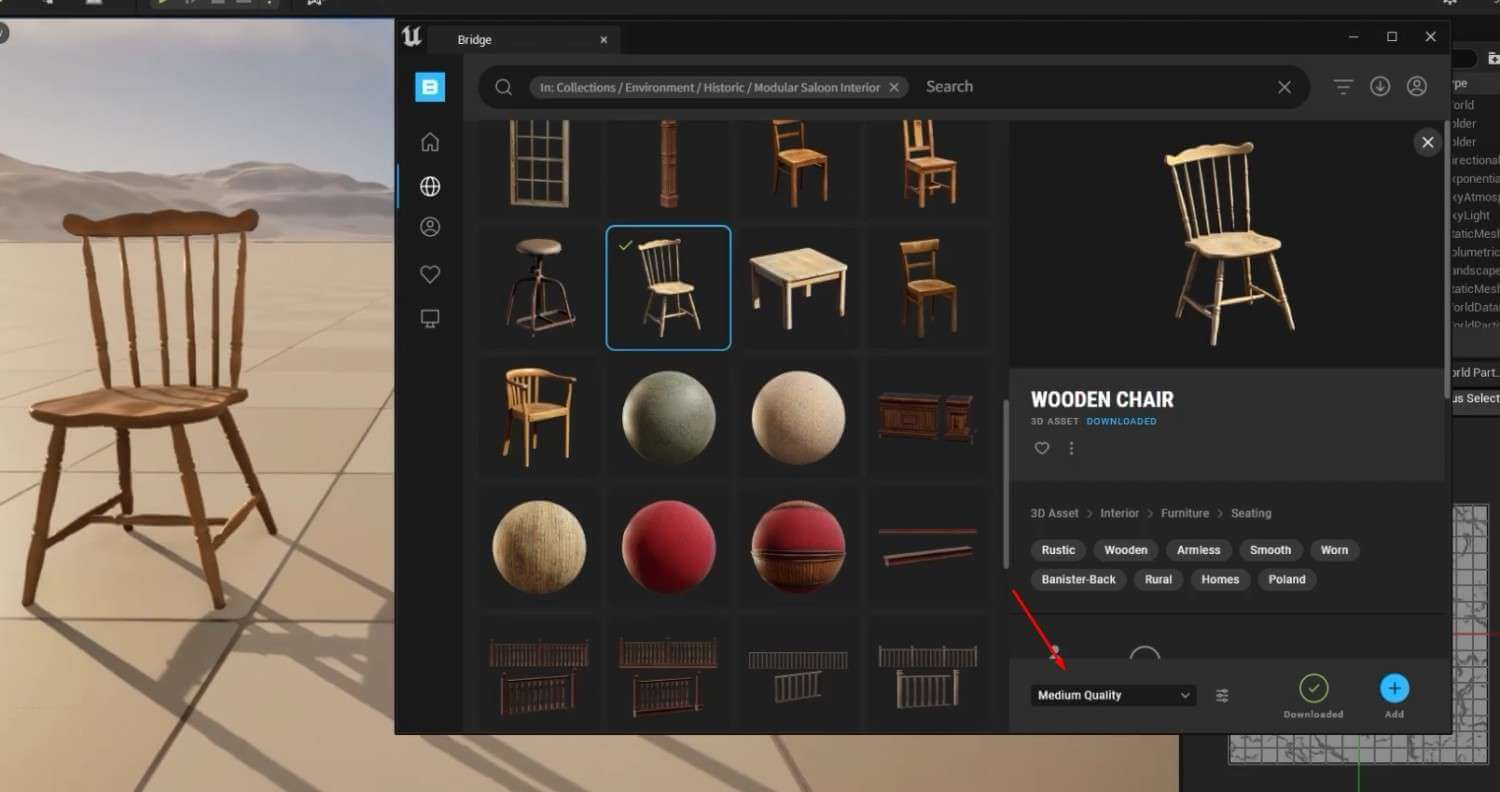
Task: Open the speckled beige sphere material
Action: [798, 417]
